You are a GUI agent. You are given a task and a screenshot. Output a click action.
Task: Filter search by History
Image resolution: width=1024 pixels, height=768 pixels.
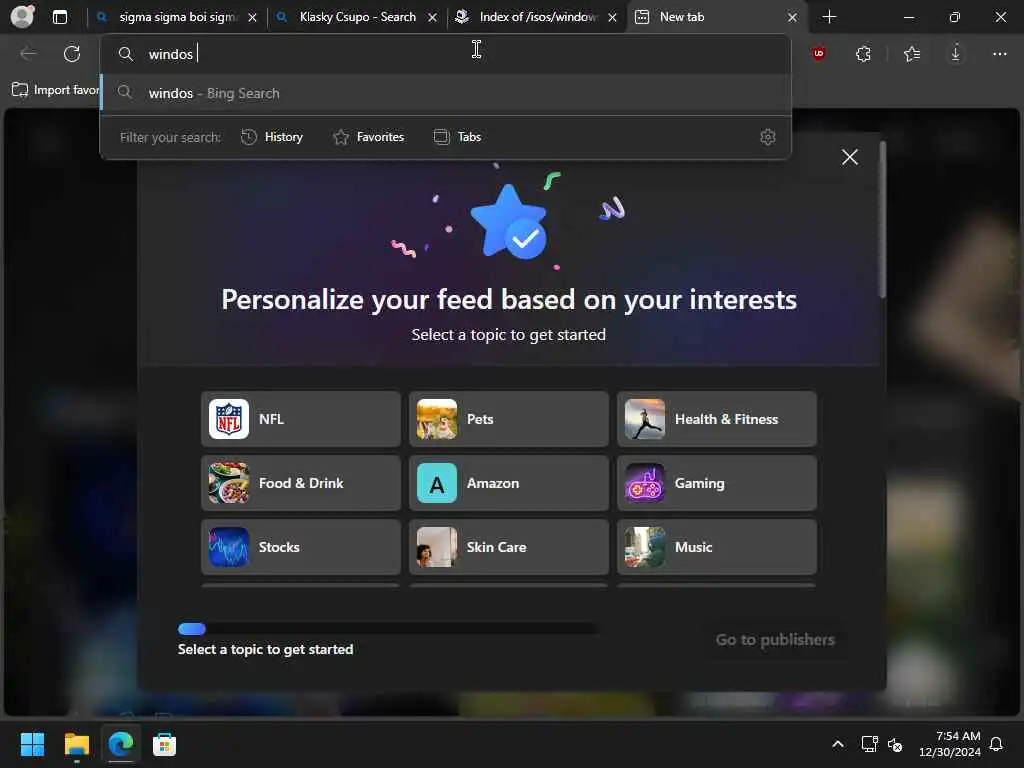[x=272, y=137]
